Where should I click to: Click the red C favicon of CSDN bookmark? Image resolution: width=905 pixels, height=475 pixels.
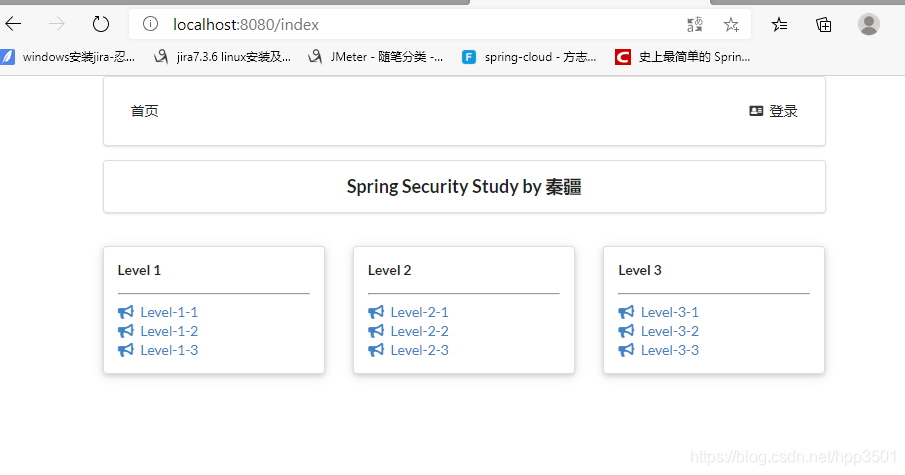[623, 57]
